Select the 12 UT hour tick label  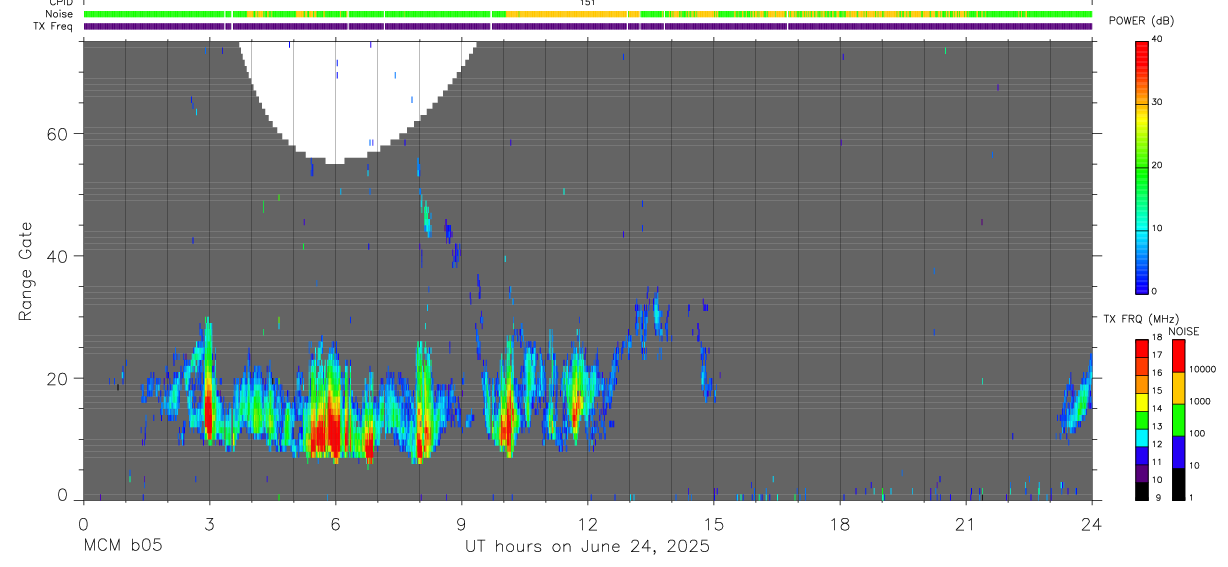[x=587, y=524]
